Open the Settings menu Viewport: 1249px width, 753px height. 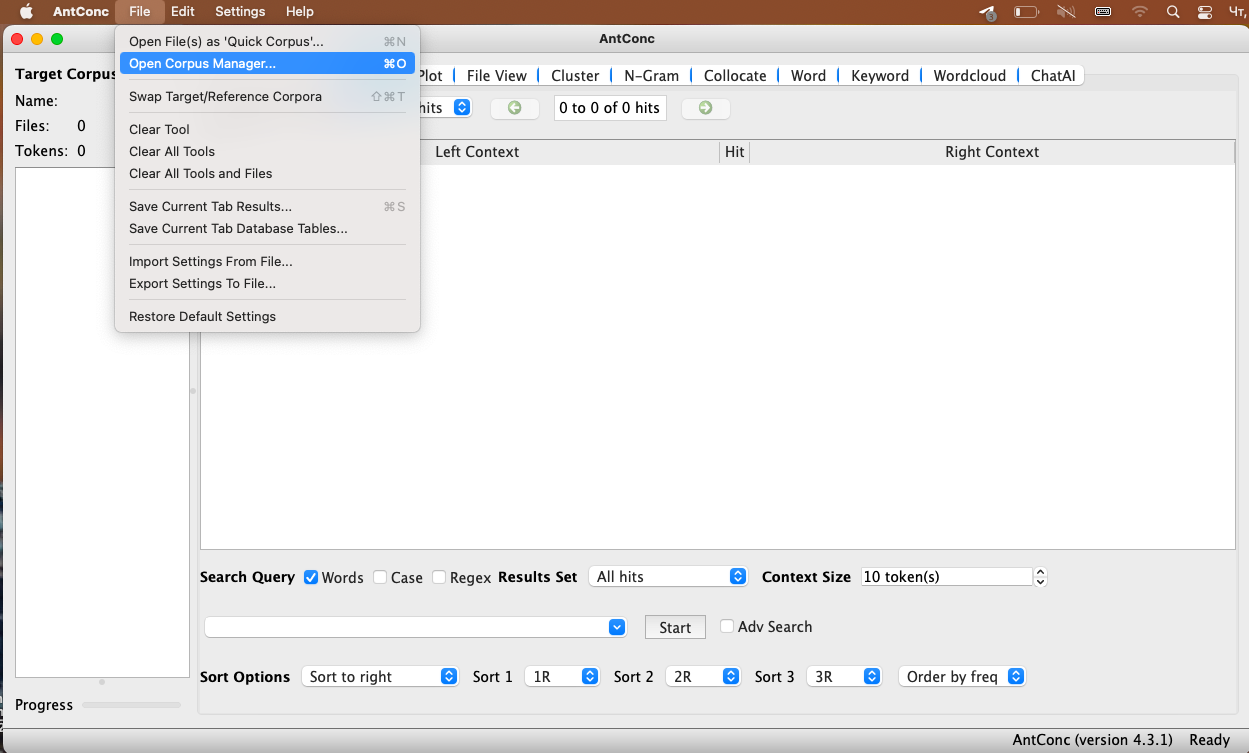tap(240, 12)
